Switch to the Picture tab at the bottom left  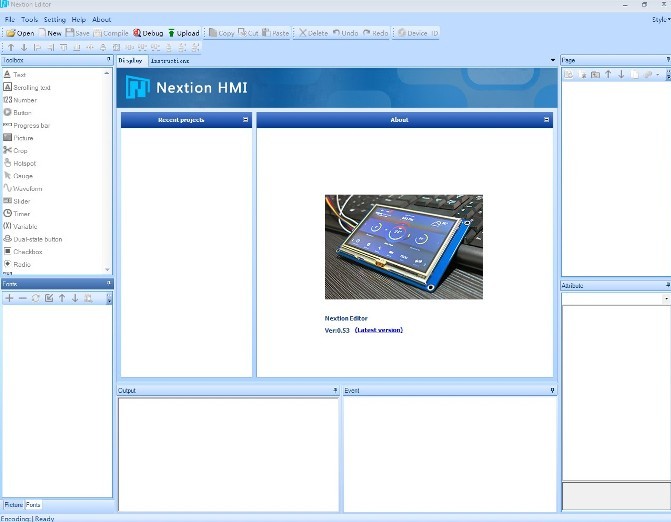[x=14, y=505]
